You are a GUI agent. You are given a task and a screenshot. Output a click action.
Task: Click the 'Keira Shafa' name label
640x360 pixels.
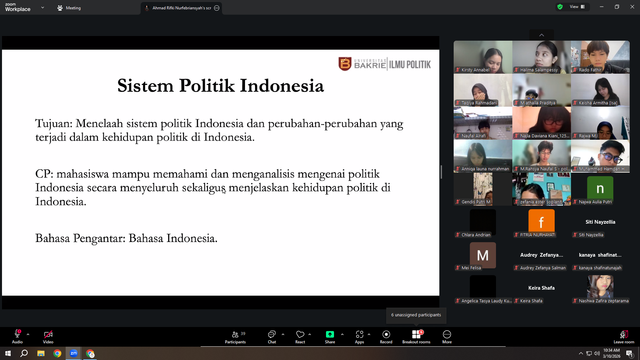pos(531,301)
